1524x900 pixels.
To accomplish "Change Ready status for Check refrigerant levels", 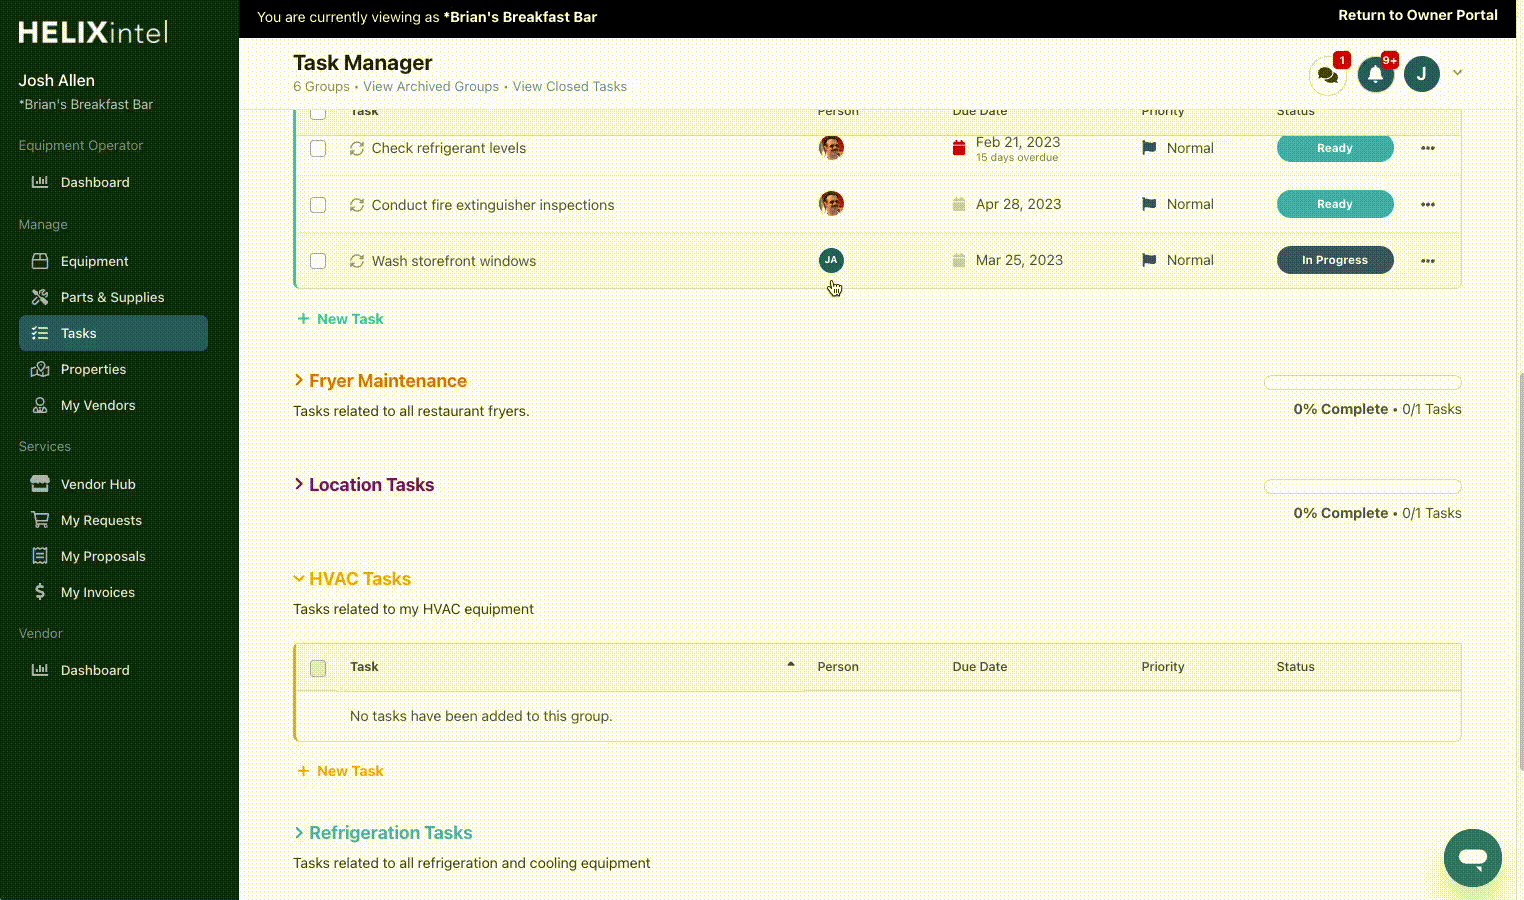I will pyautogui.click(x=1335, y=148).
